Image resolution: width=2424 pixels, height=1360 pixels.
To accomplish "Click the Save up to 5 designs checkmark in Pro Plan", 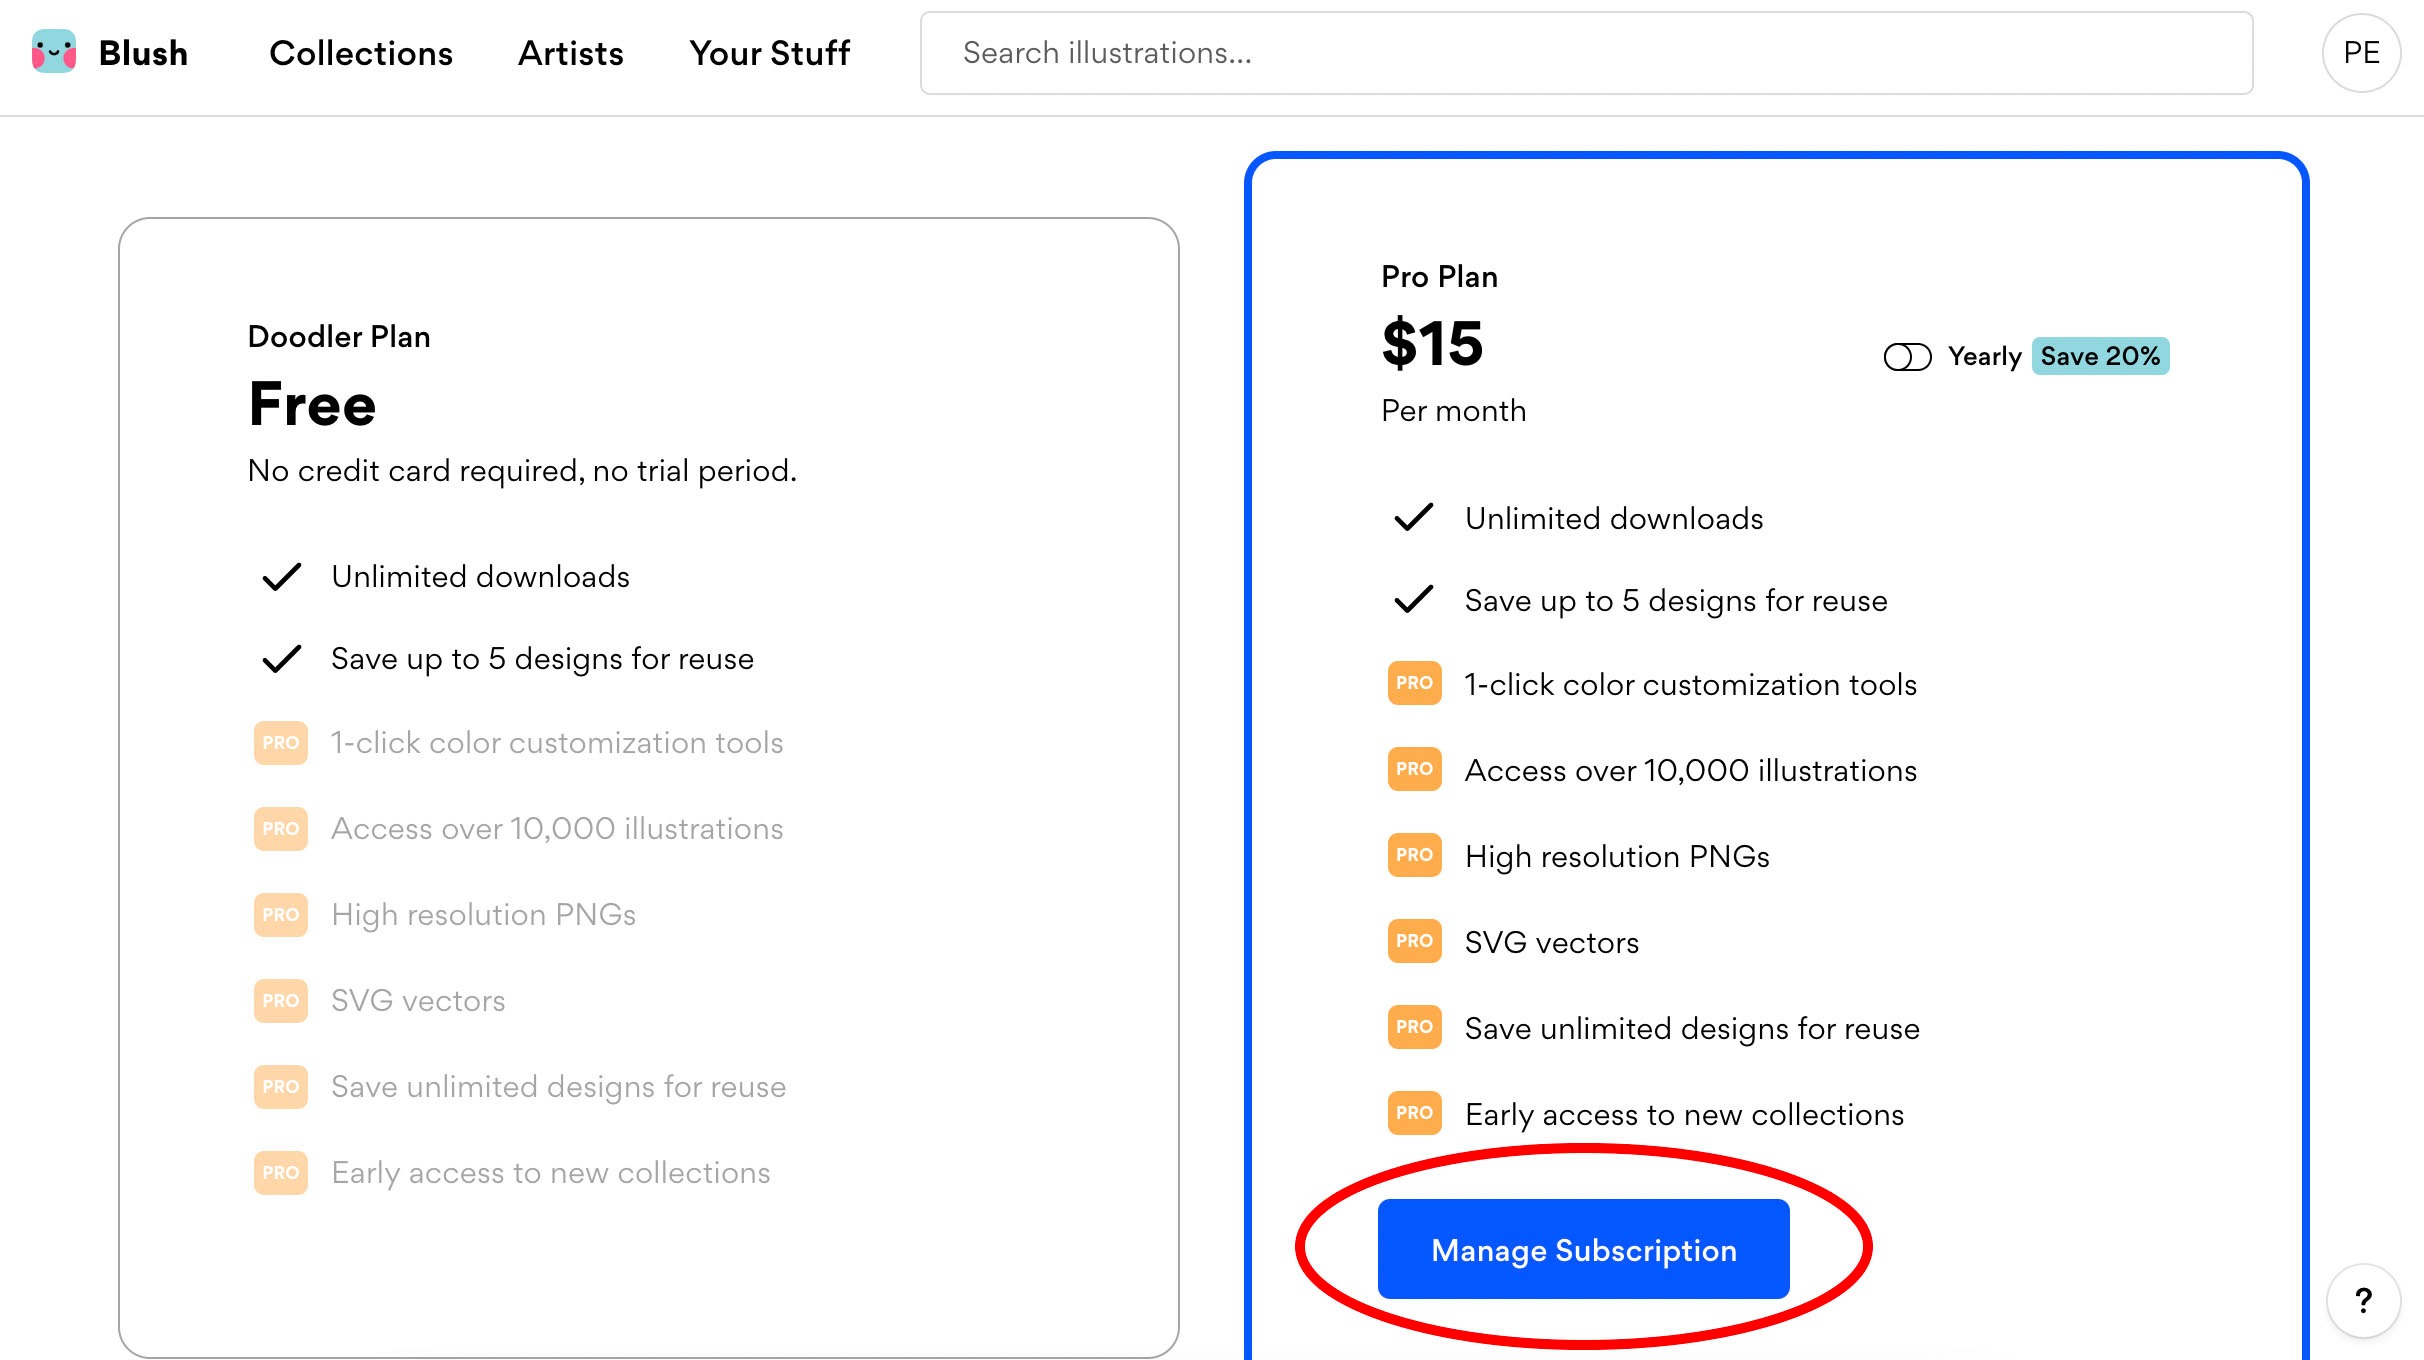I will tap(1413, 600).
